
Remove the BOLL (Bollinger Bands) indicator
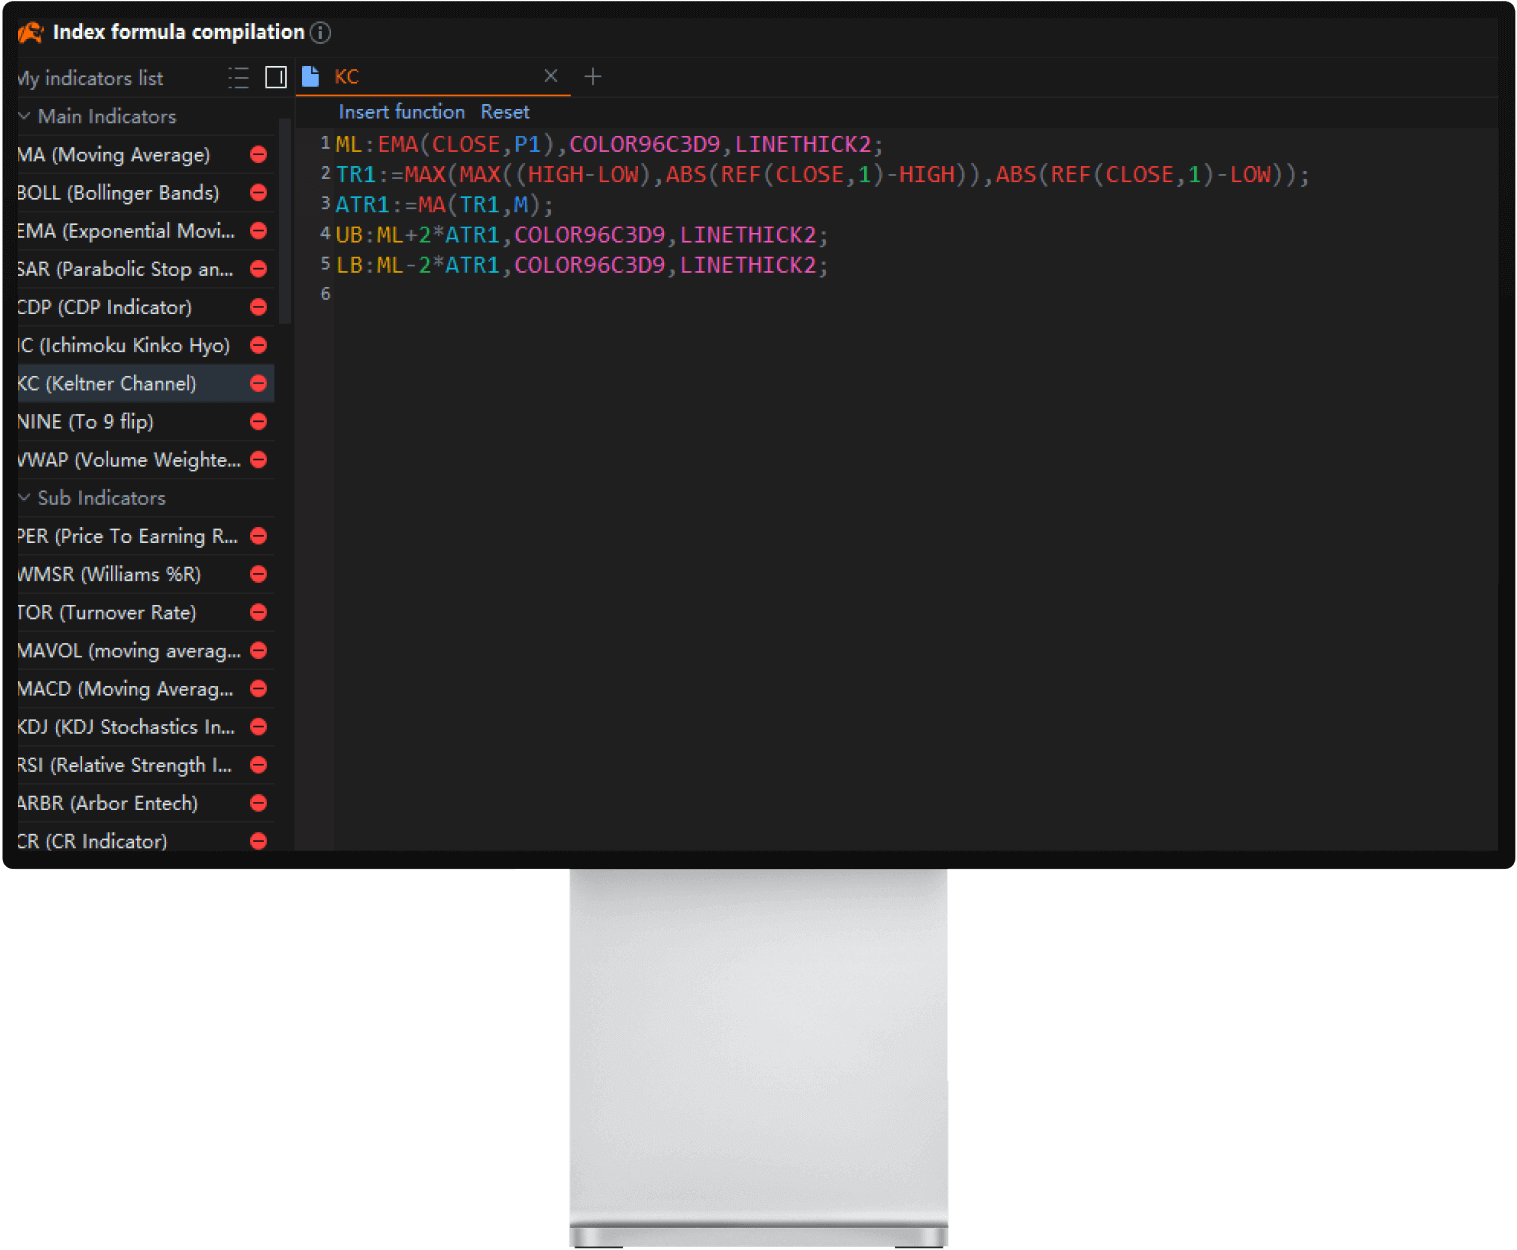(258, 192)
